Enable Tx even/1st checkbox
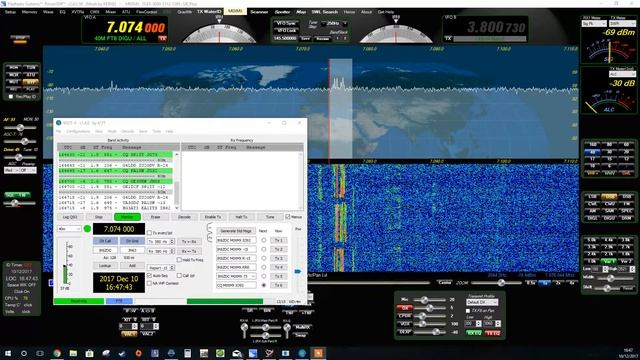This screenshot has height=360, width=640. [149, 233]
